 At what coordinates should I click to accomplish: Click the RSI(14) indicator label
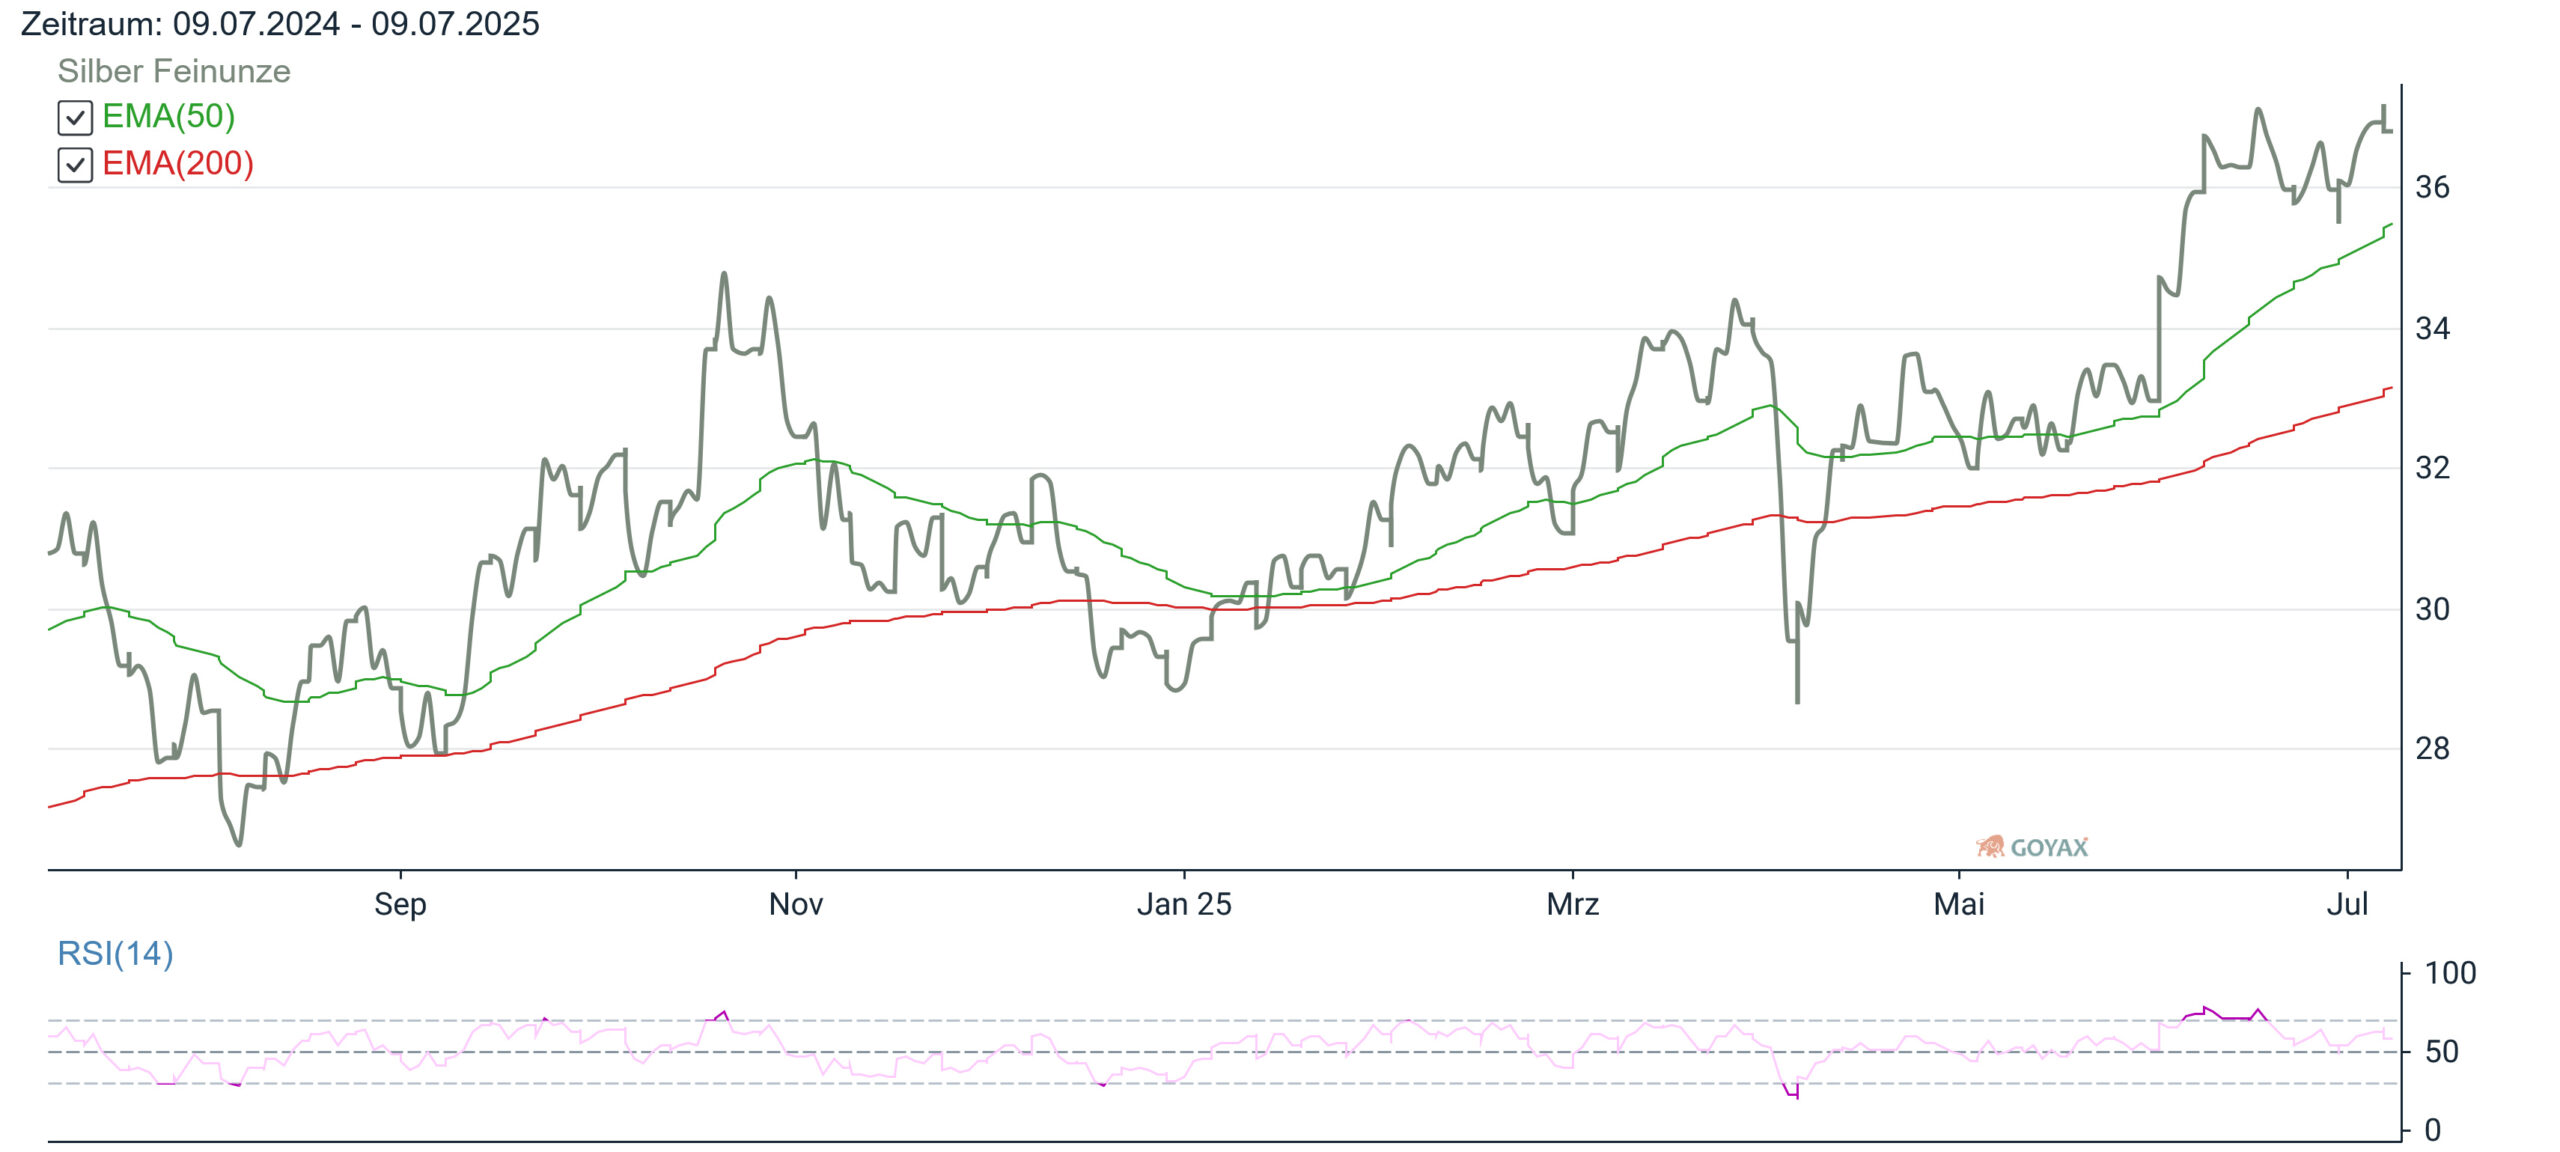(x=115, y=954)
